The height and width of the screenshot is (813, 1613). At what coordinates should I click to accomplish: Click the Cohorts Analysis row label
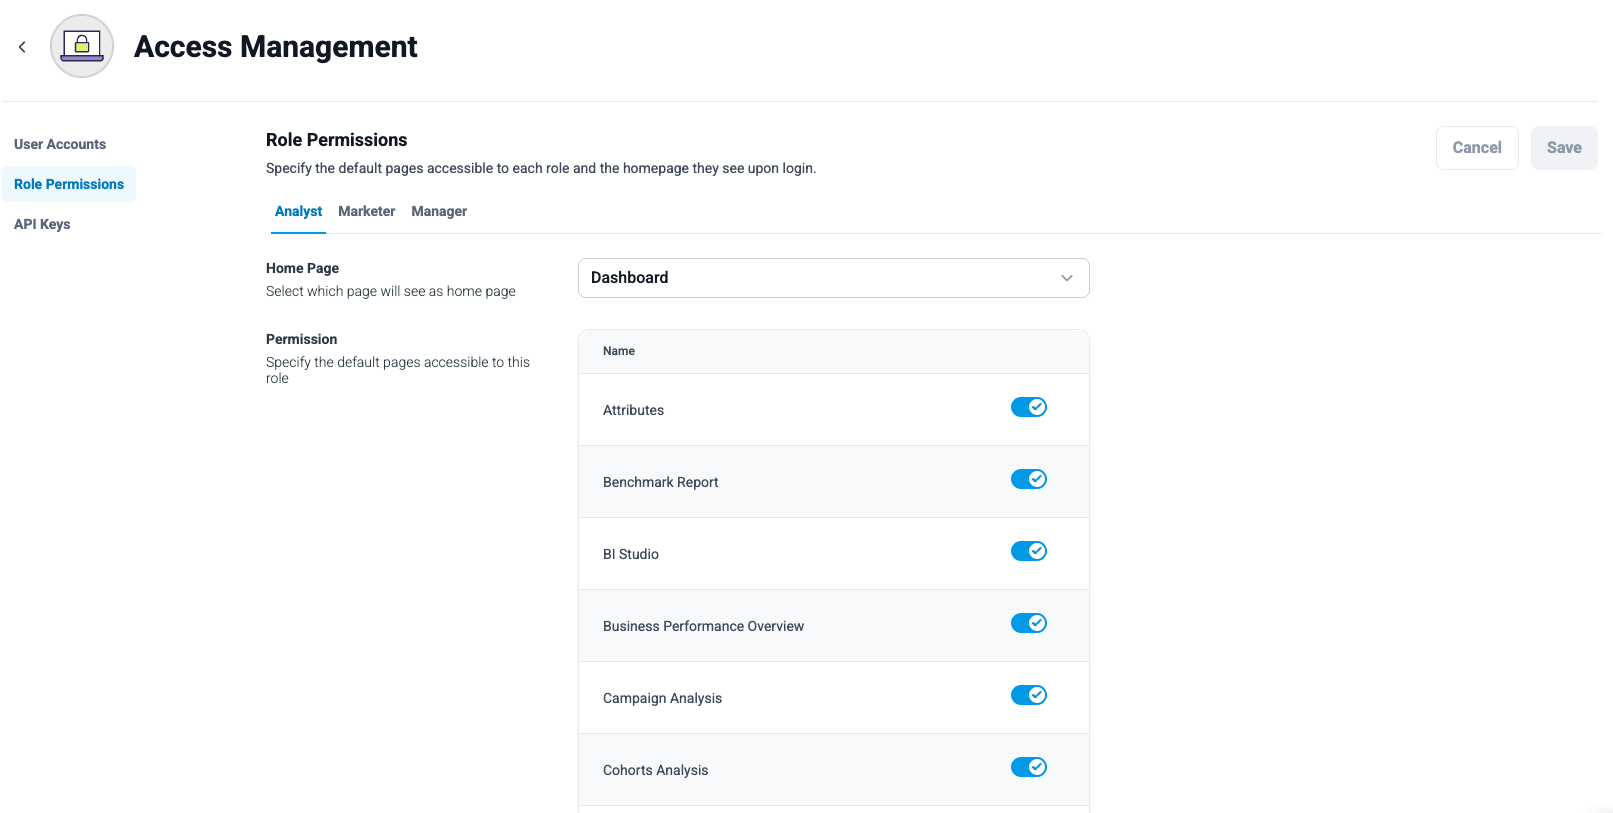pos(655,770)
